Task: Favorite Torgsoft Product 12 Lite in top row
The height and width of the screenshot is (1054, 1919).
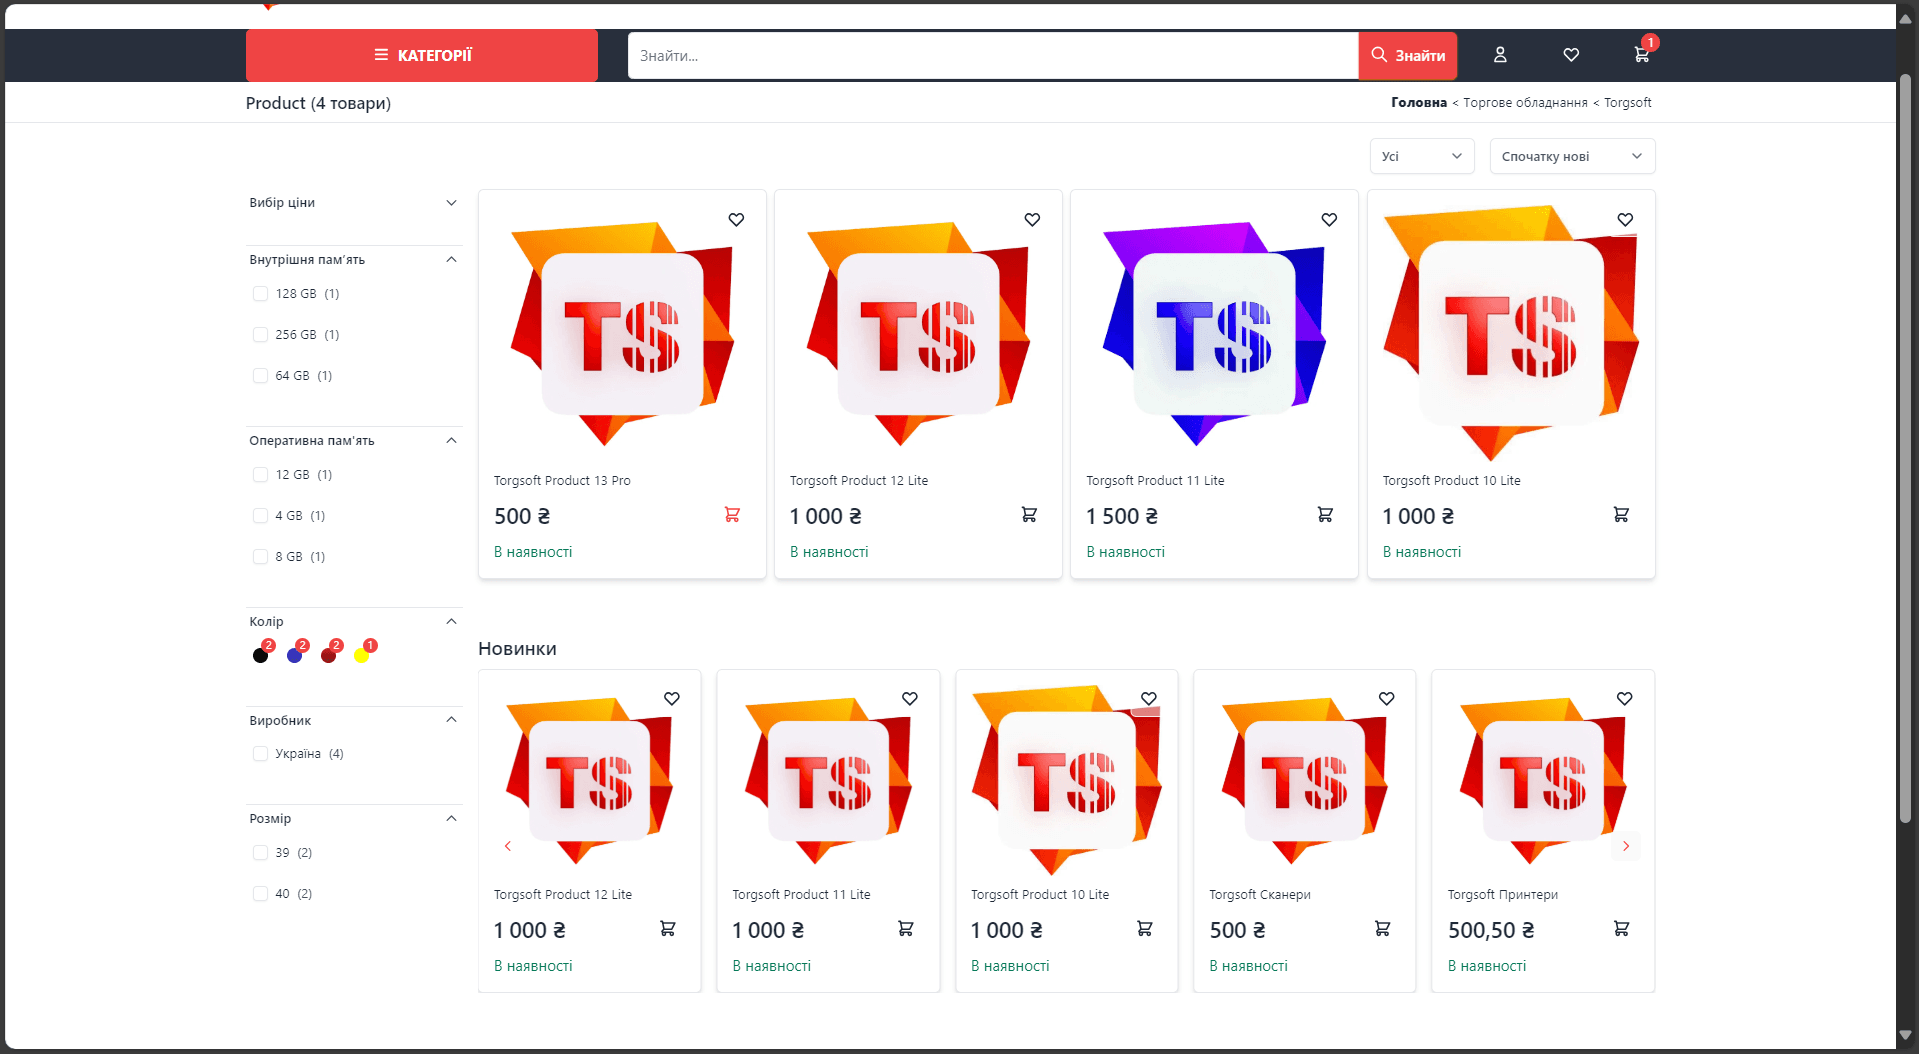Action: [1032, 220]
